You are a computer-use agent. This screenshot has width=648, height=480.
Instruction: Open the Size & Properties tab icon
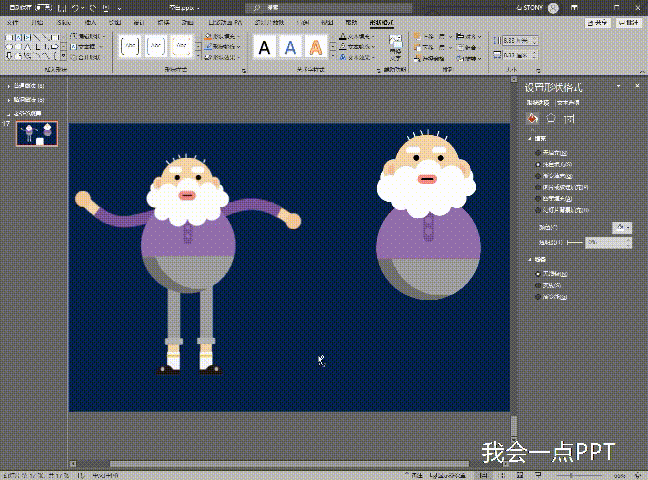(x=569, y=119)
